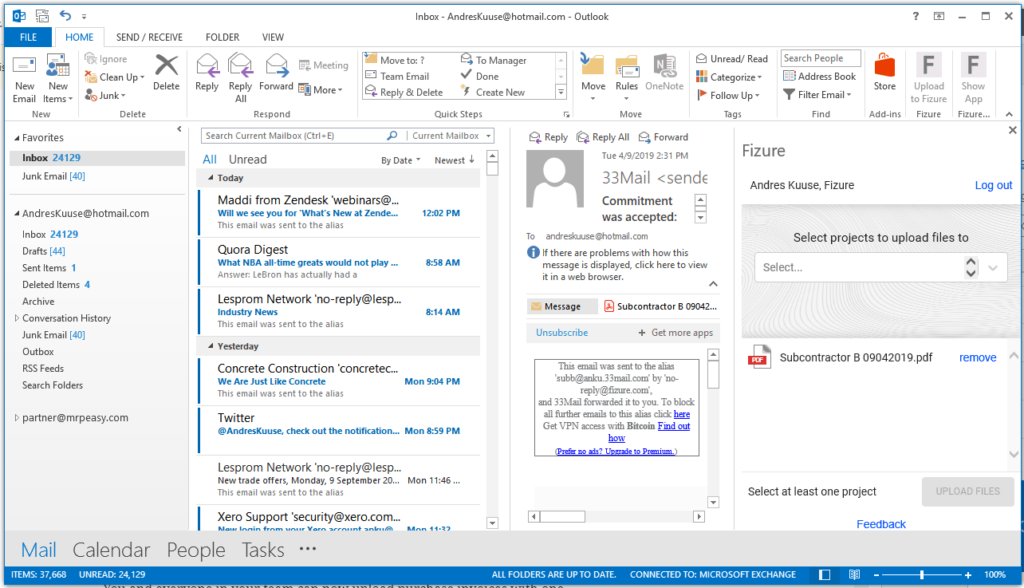Click the Search People field
The height and width of the screenshot is (588, 1024).
click(820, 58)
